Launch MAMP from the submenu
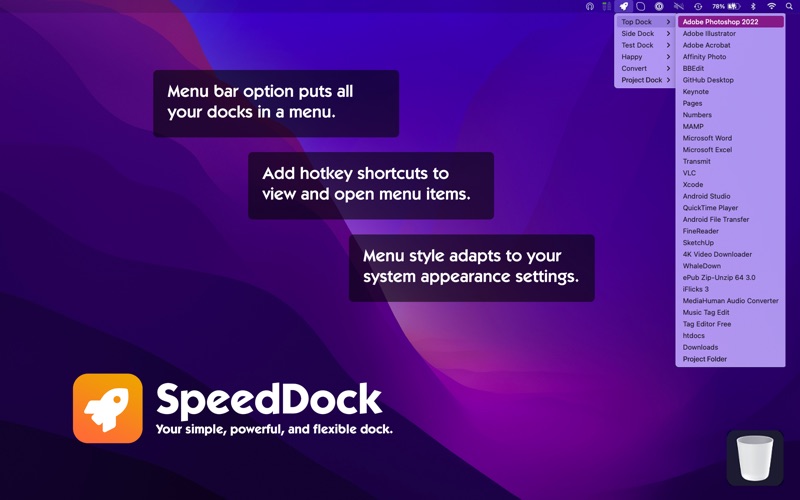The image size is (800, 500). (731, 127)
